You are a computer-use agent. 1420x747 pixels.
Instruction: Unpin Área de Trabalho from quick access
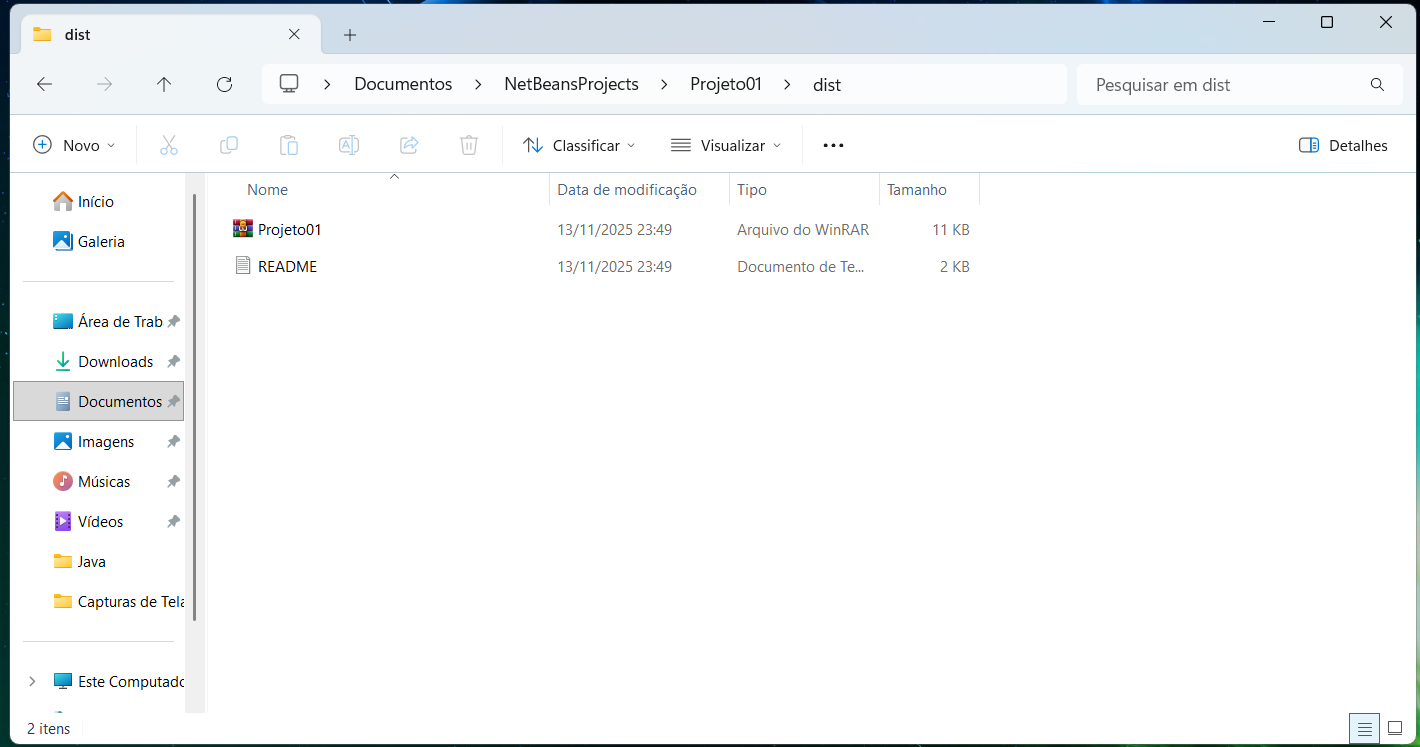[173, 321]
